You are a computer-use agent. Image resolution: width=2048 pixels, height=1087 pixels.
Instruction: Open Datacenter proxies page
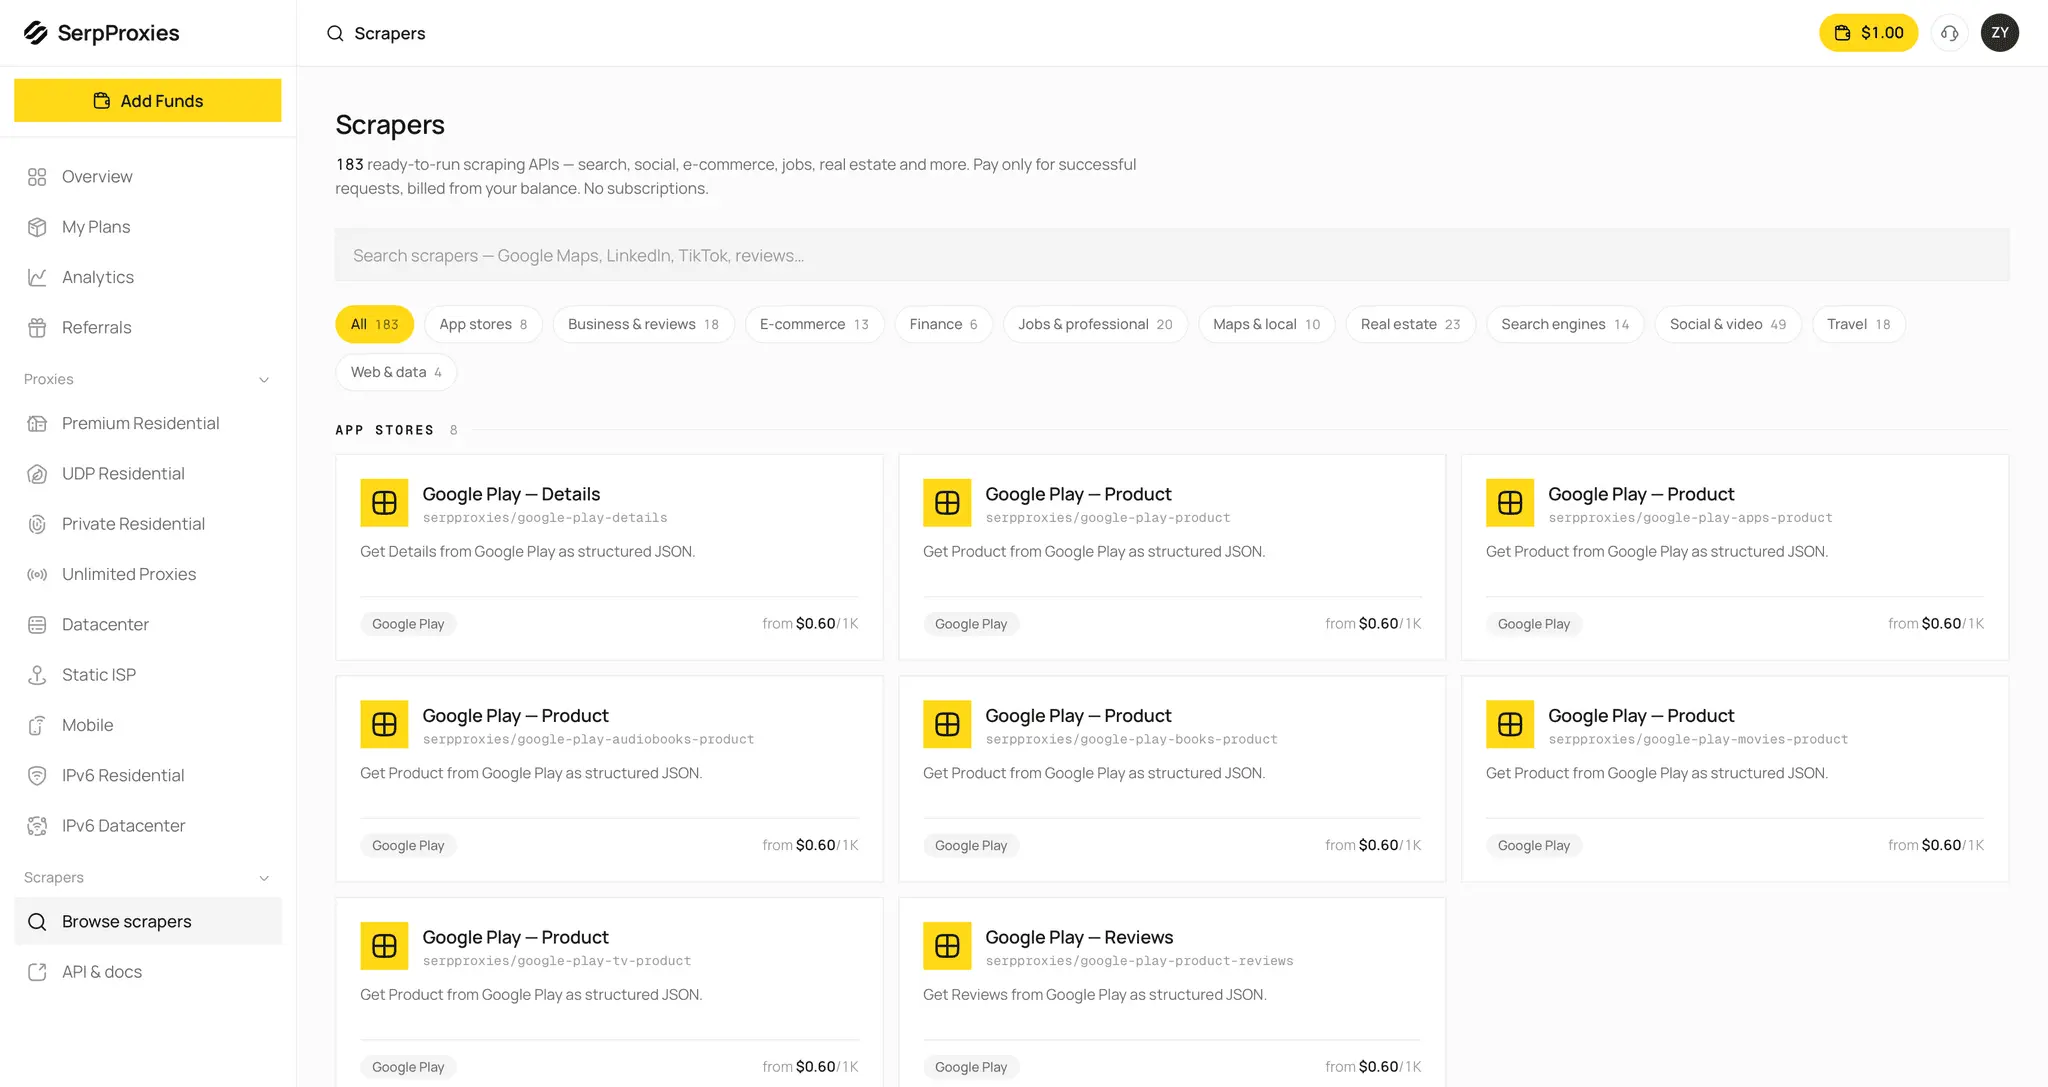[x=148, y=625]
